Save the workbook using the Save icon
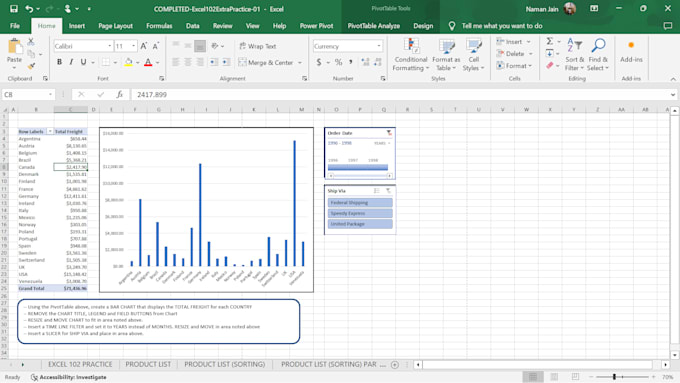The width and height of the screenshot is (680, 383). [x=14, y=9]
